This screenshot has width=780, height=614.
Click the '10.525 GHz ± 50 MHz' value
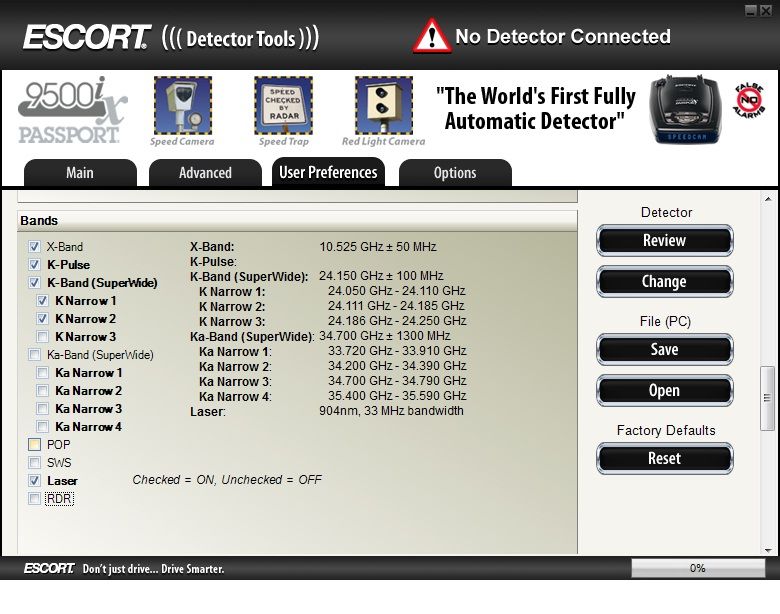point(378,247)
